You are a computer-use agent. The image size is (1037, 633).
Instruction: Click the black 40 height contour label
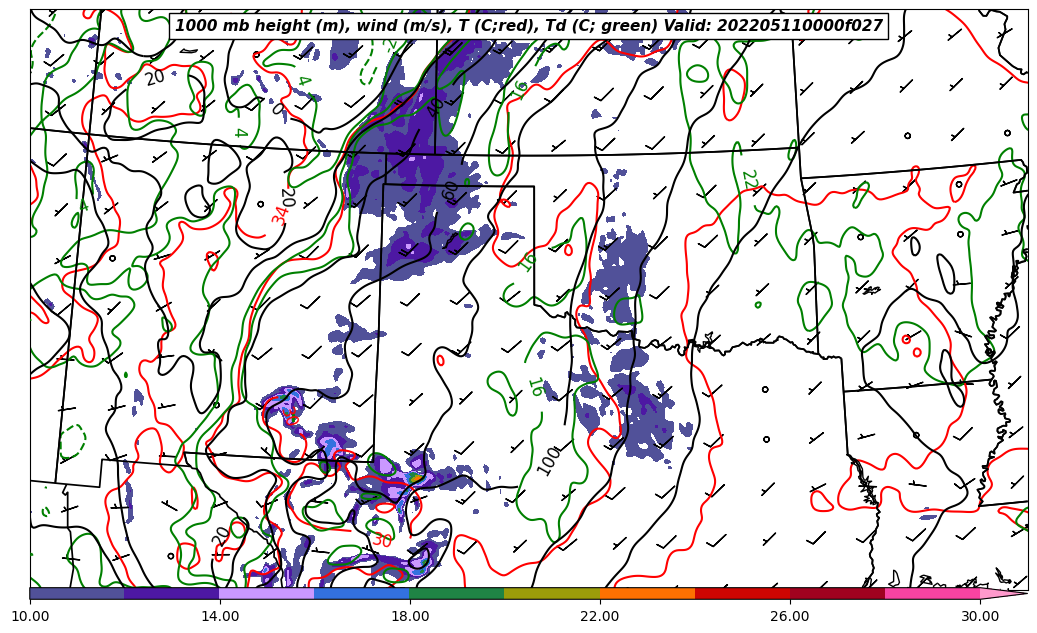[435, 108]
